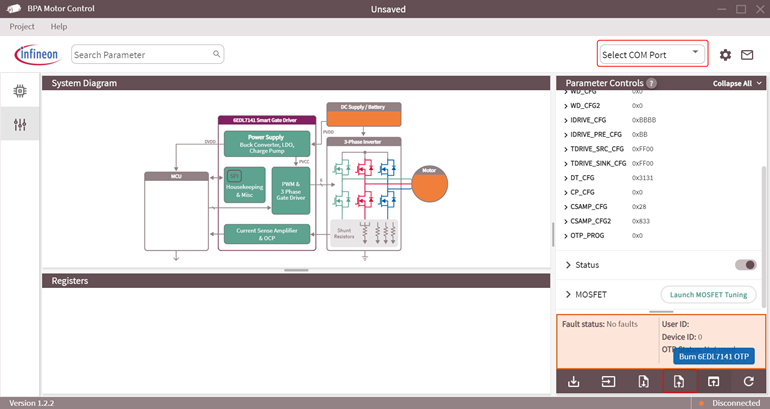770x409 pixels.
Task: Open the Project menu
Action: coord(22,27)
